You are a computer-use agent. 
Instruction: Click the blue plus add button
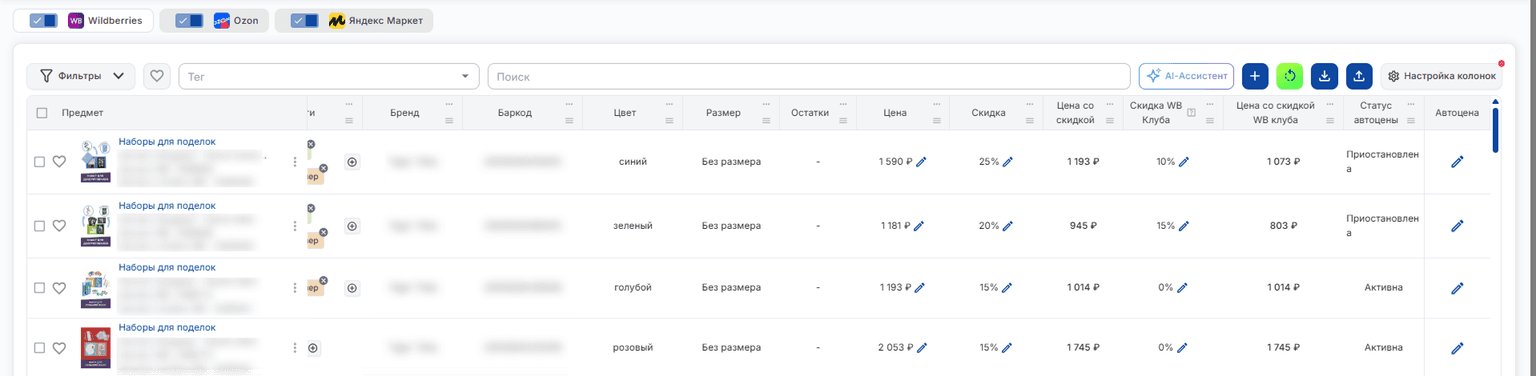point(1255,76)
